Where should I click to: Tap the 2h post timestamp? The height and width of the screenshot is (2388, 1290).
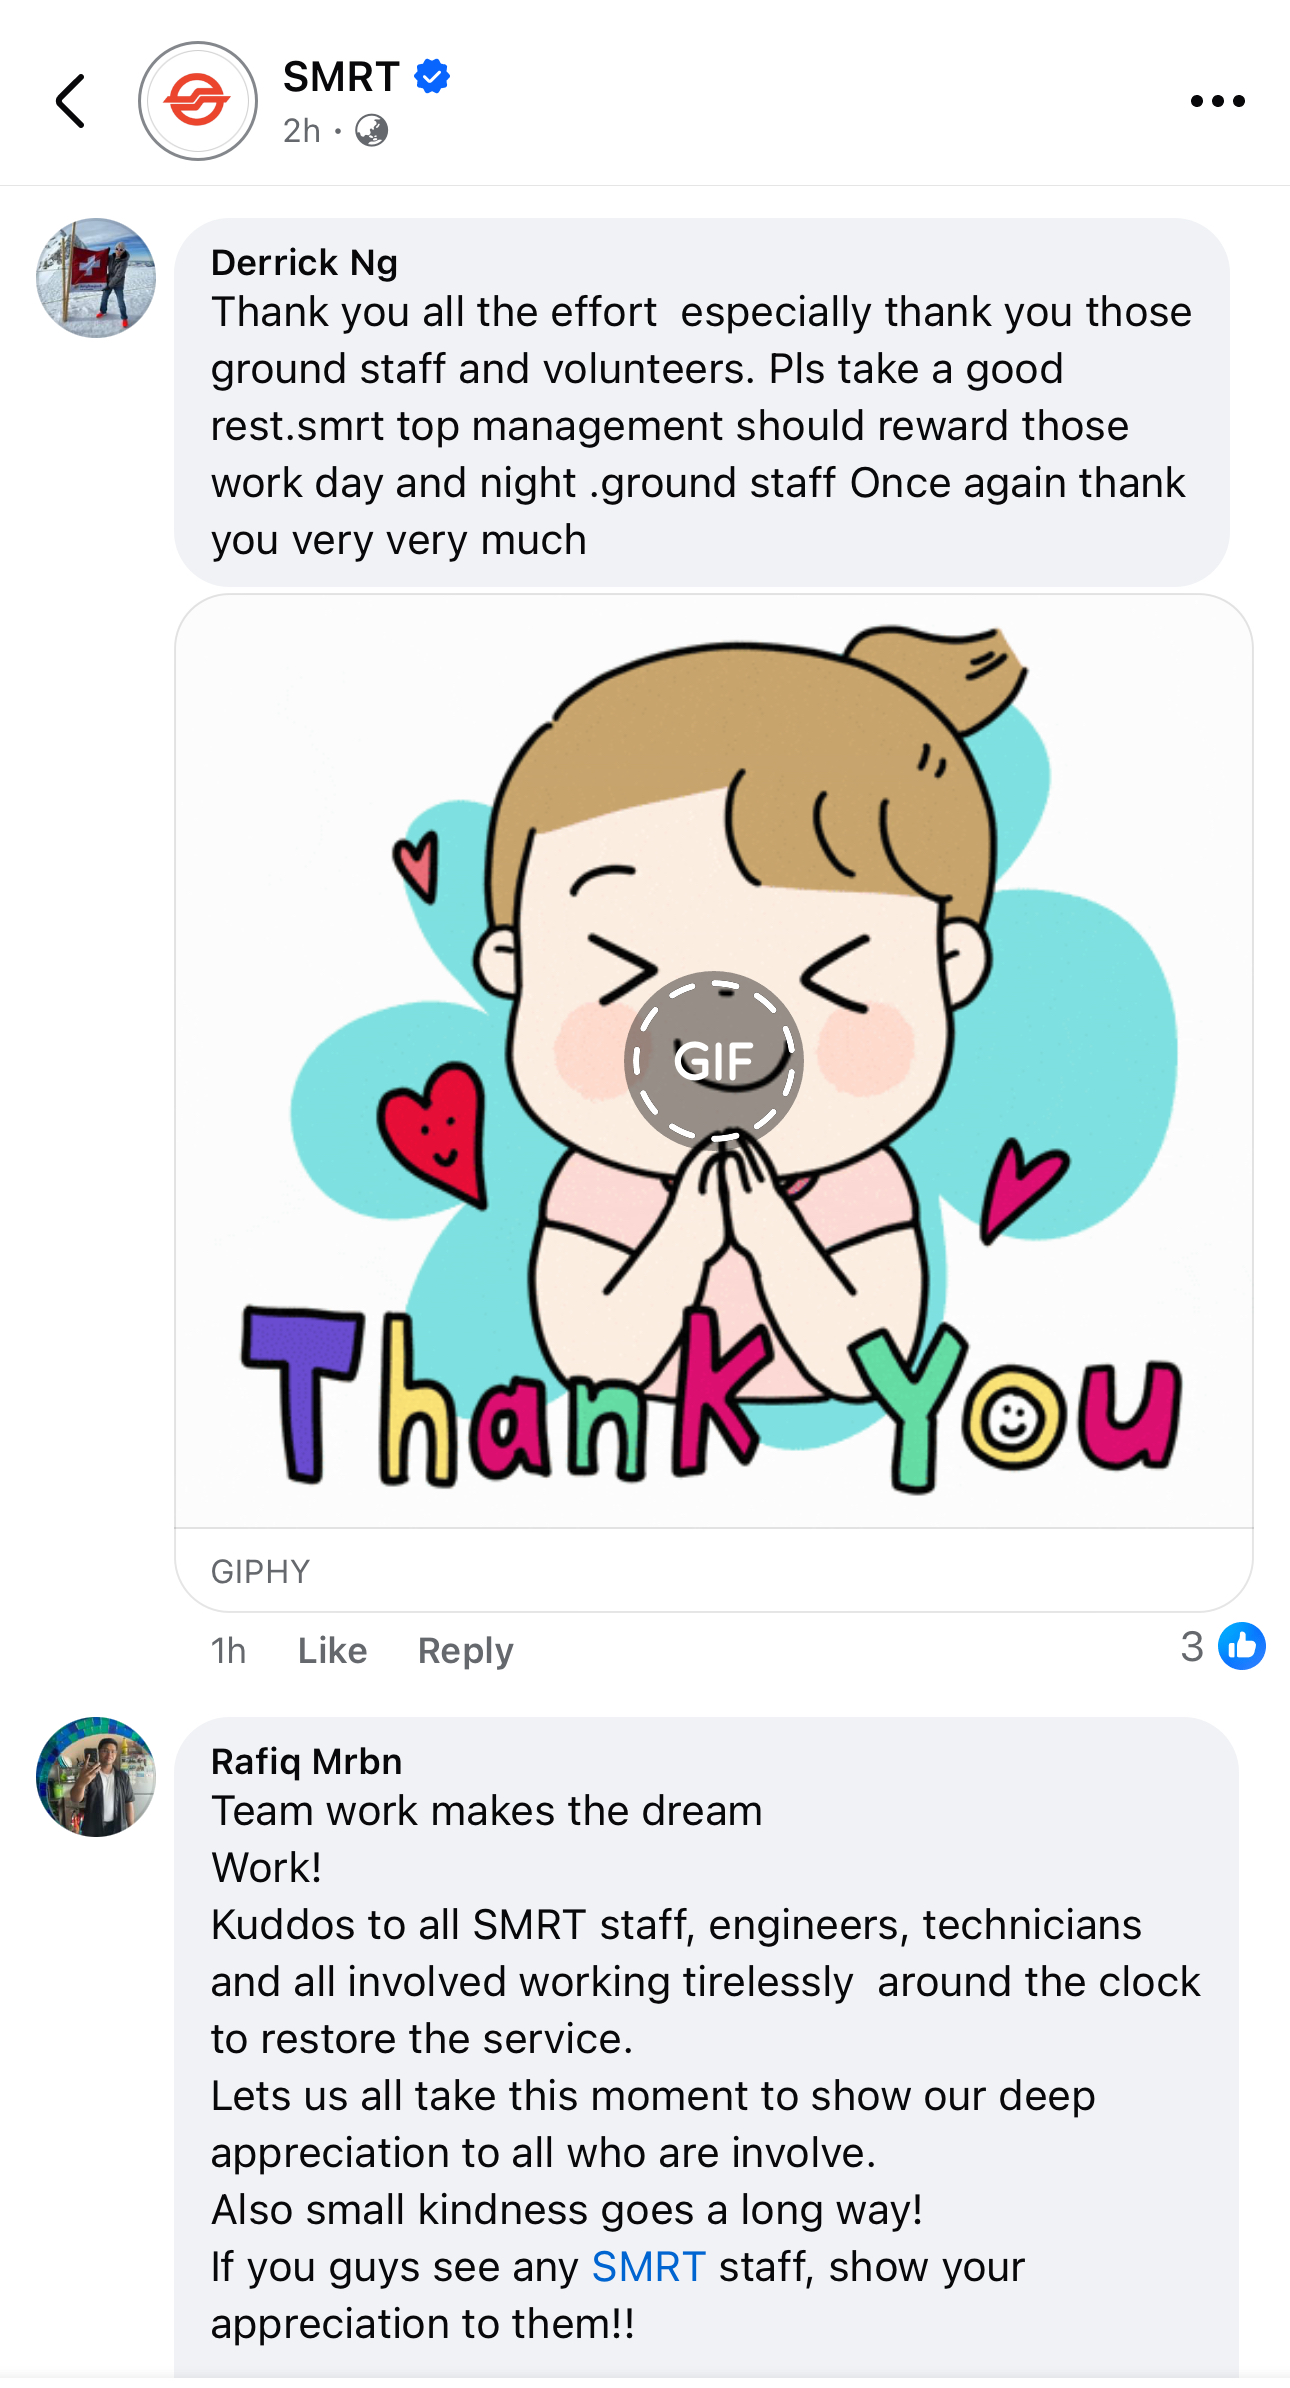click(x=302, y=131)
